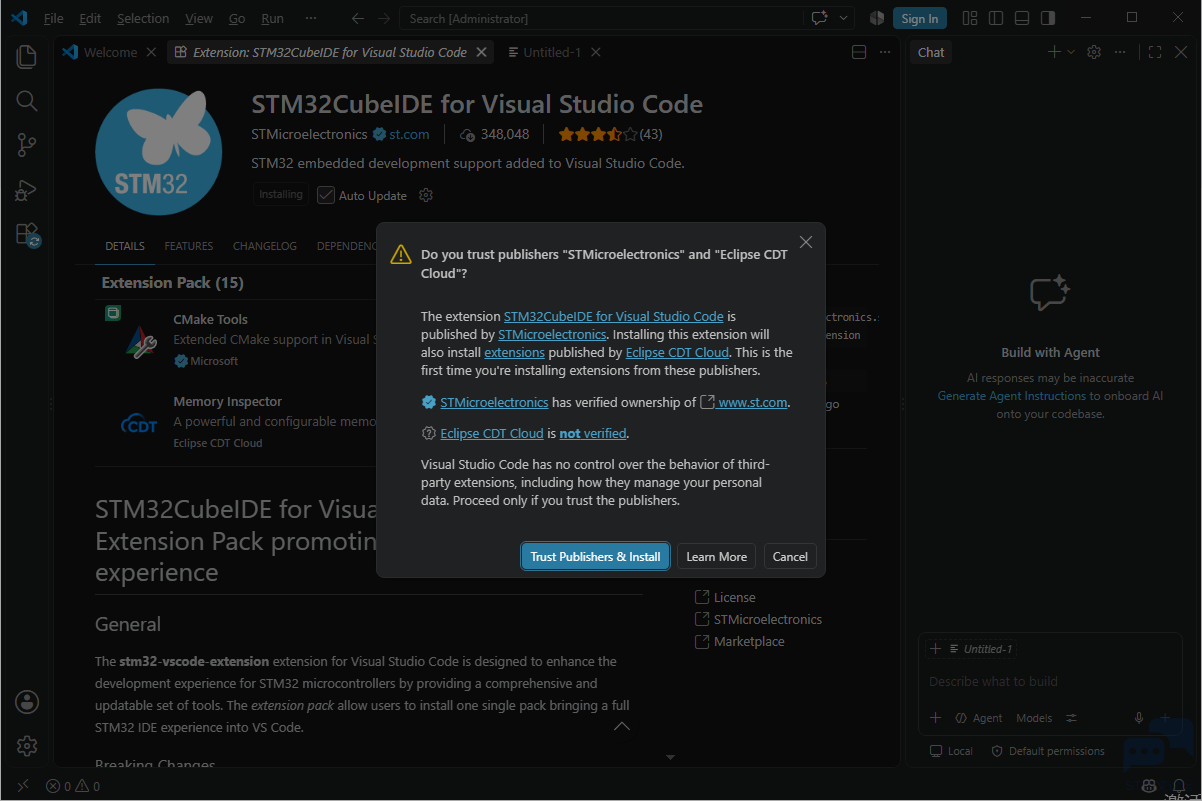Screen dimensions: 1202x801
Task: Open Chat panel More Actions ellipsis
Action: coord(1118,52)
